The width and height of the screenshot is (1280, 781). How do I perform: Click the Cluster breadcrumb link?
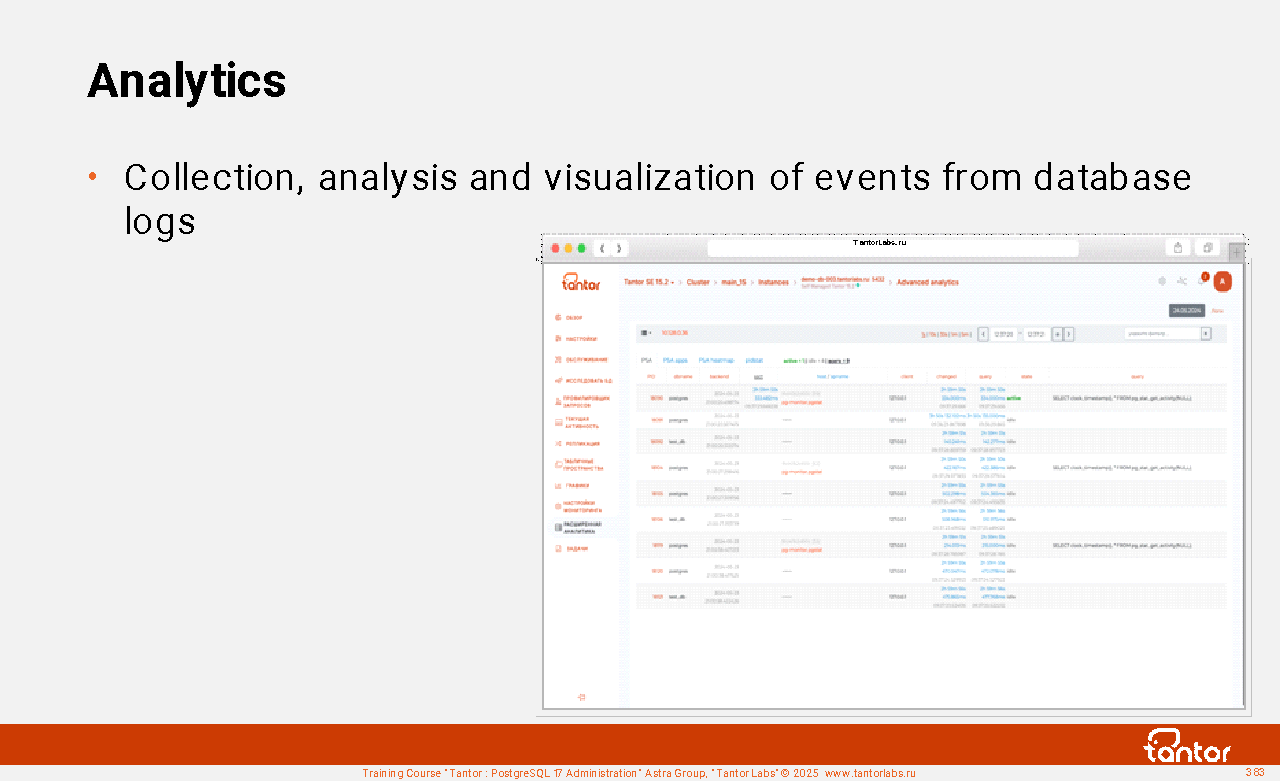698,282
